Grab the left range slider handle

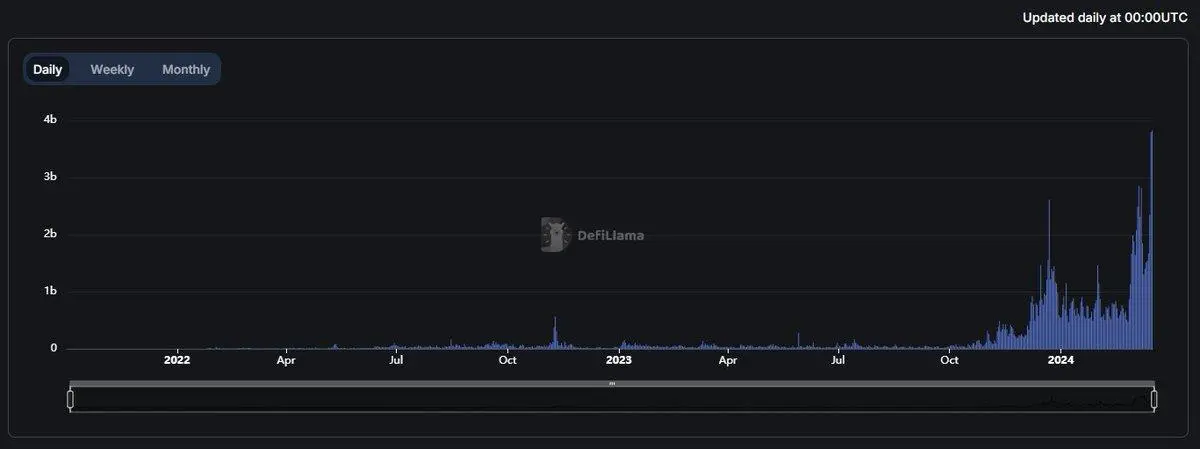click(70, 400)
